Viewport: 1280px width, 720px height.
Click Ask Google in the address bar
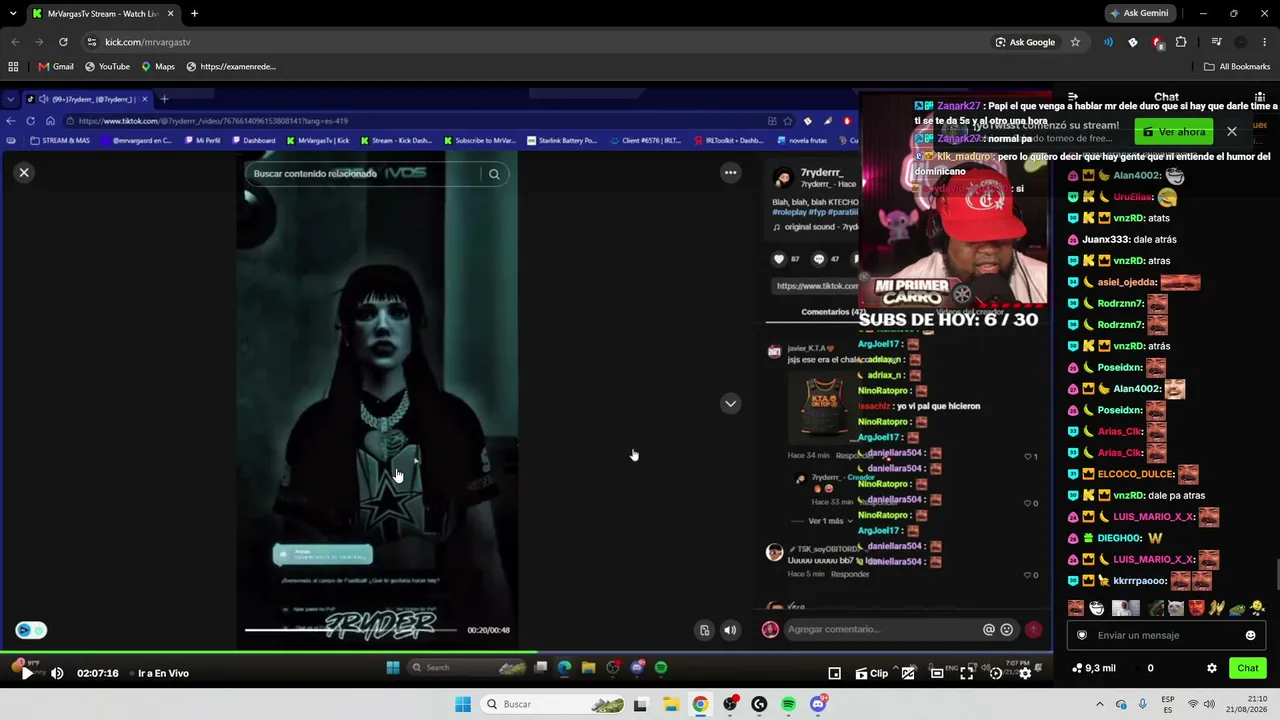click(1025, 42)
